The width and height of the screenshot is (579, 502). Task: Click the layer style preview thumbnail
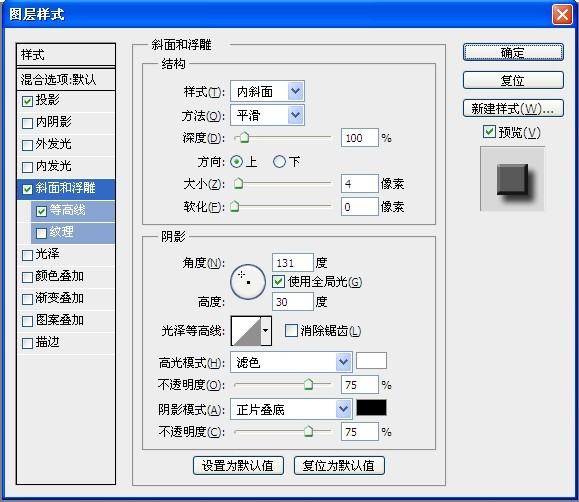pyautogui.click(x=512, y=179)
